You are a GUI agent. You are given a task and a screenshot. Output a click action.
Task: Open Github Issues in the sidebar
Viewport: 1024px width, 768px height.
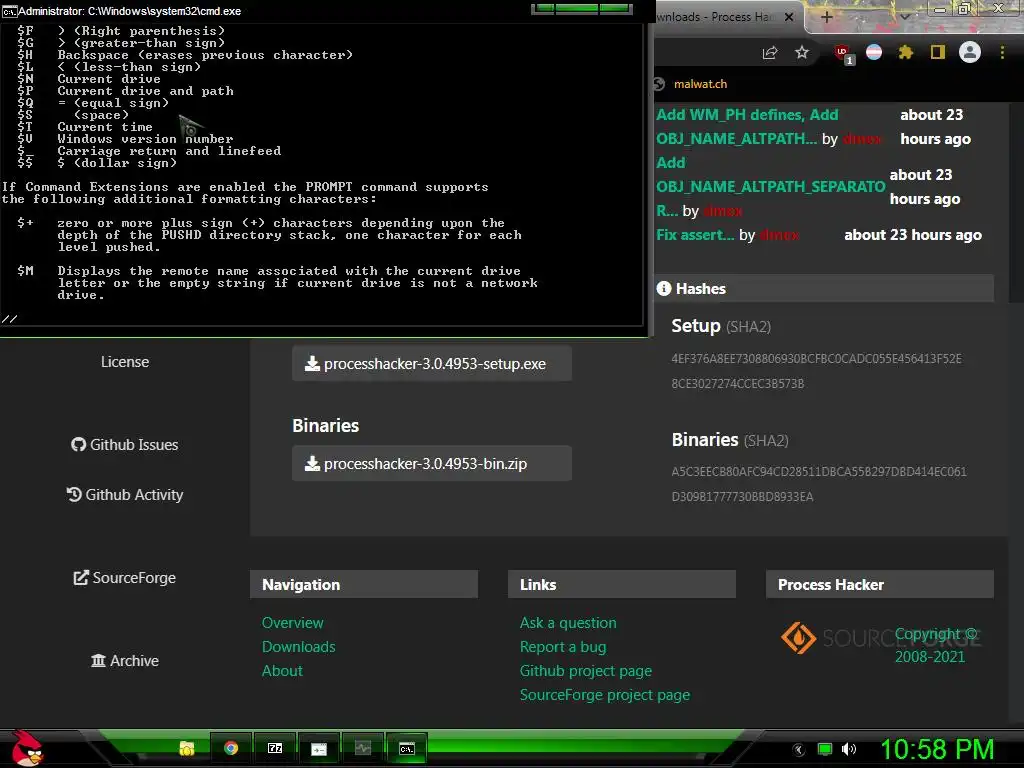(x=124, y=445)
